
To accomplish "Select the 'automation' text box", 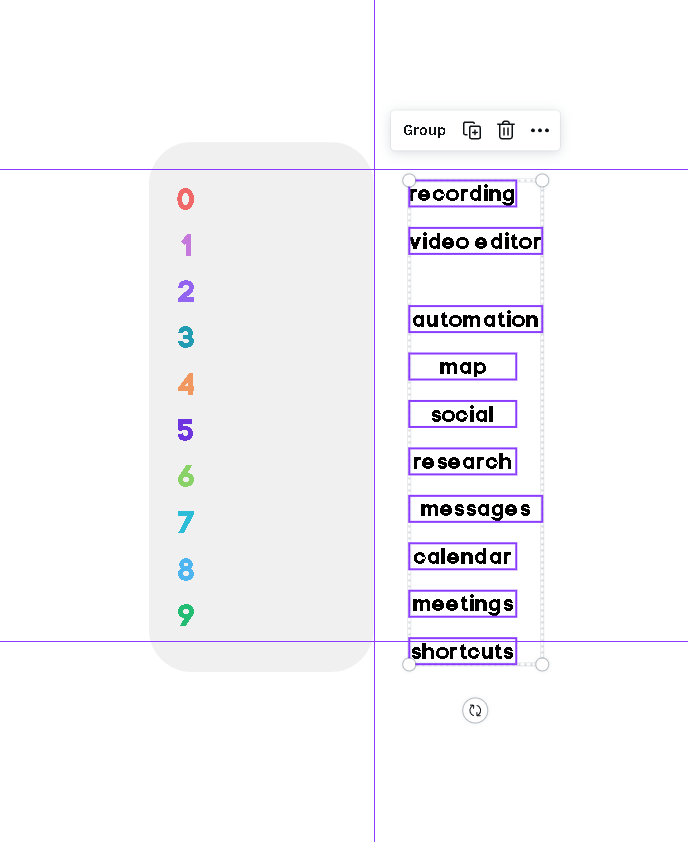I will pos(476,319).
